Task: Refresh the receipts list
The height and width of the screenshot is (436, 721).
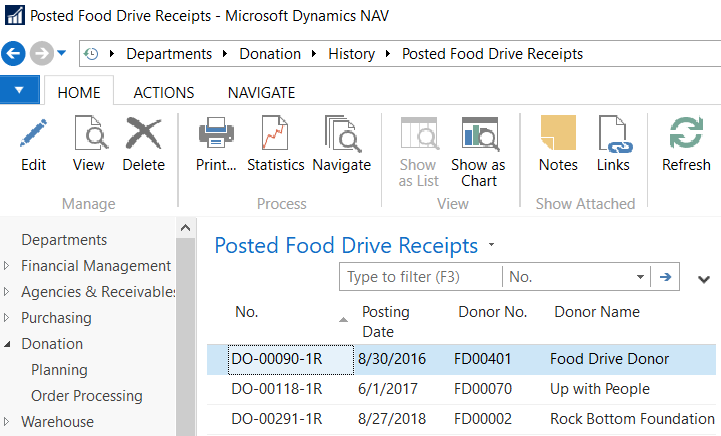Action: point(686,144)
